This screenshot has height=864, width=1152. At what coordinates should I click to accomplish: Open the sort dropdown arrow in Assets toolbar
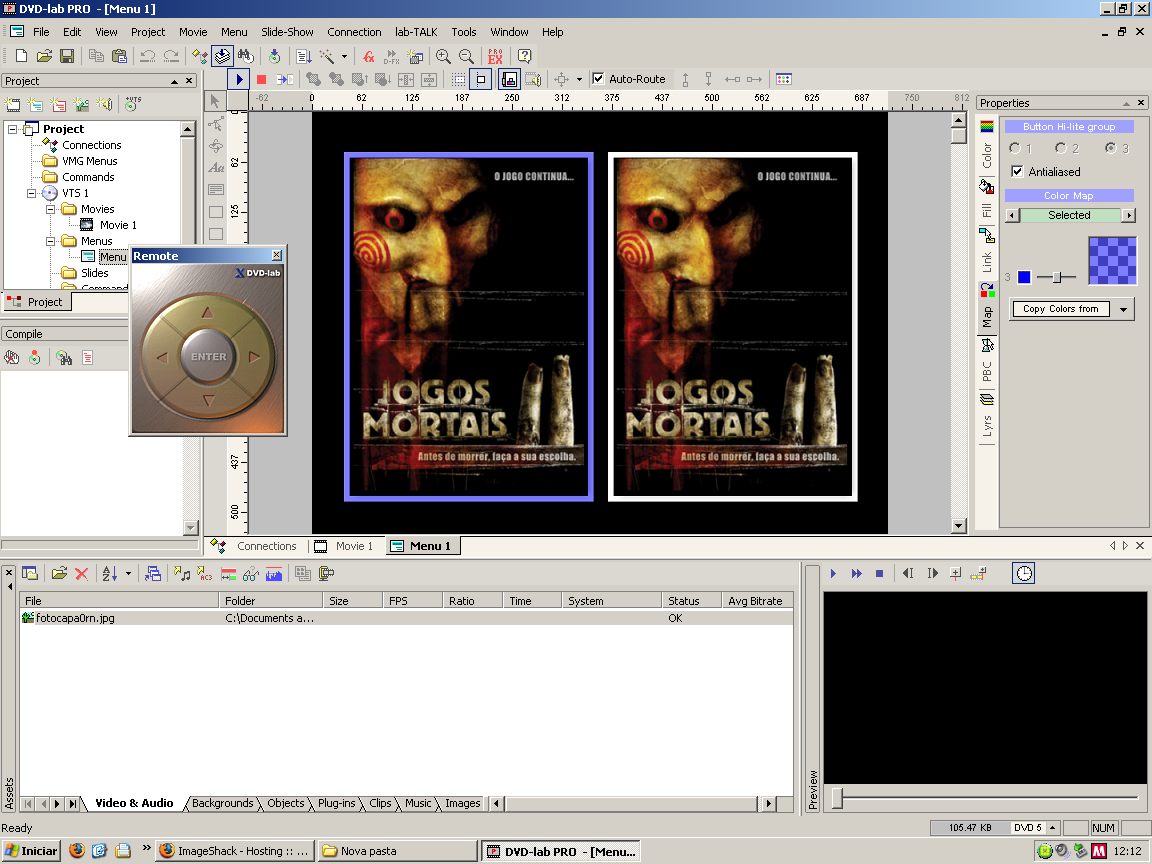point(128,574)
